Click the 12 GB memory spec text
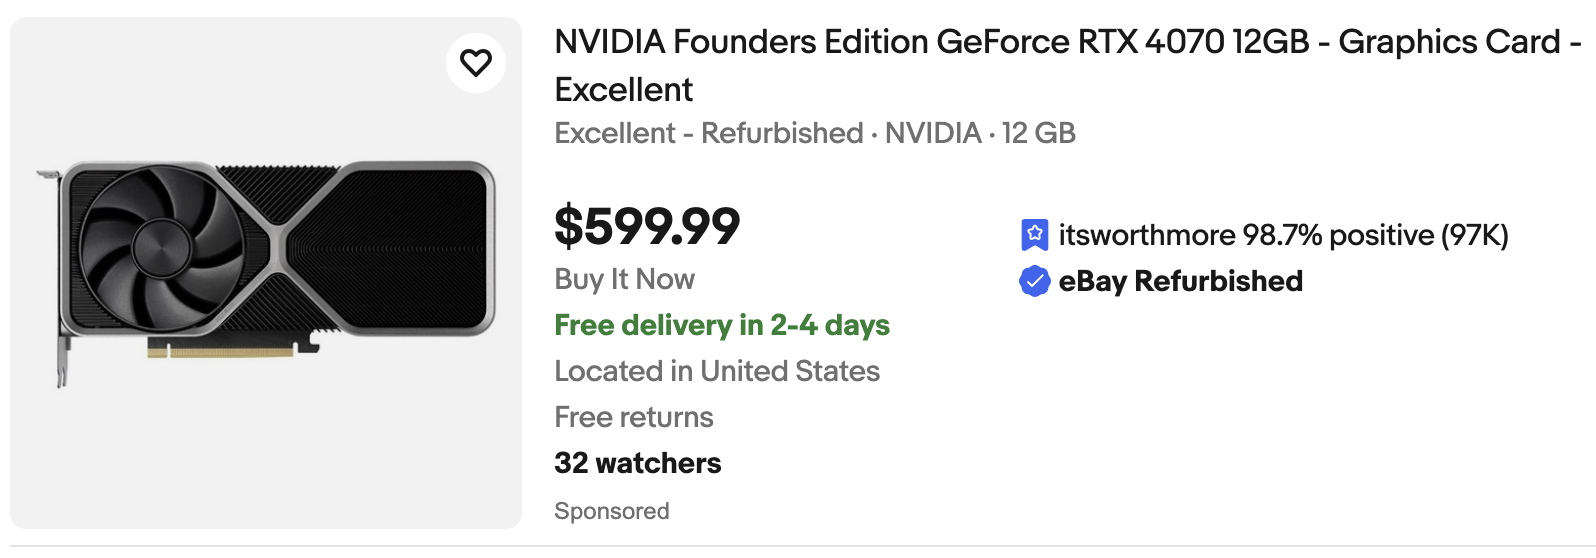1596x558 pixels. (1038, 133)
